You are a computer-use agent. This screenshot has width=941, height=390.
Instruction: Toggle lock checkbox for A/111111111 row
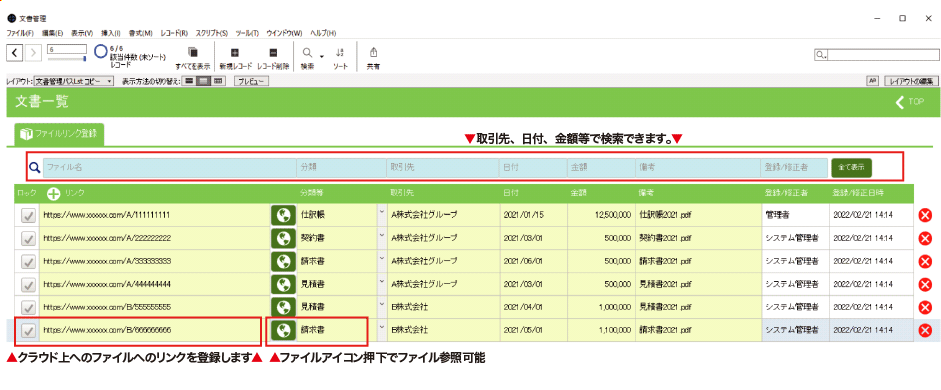coord(28,215)
